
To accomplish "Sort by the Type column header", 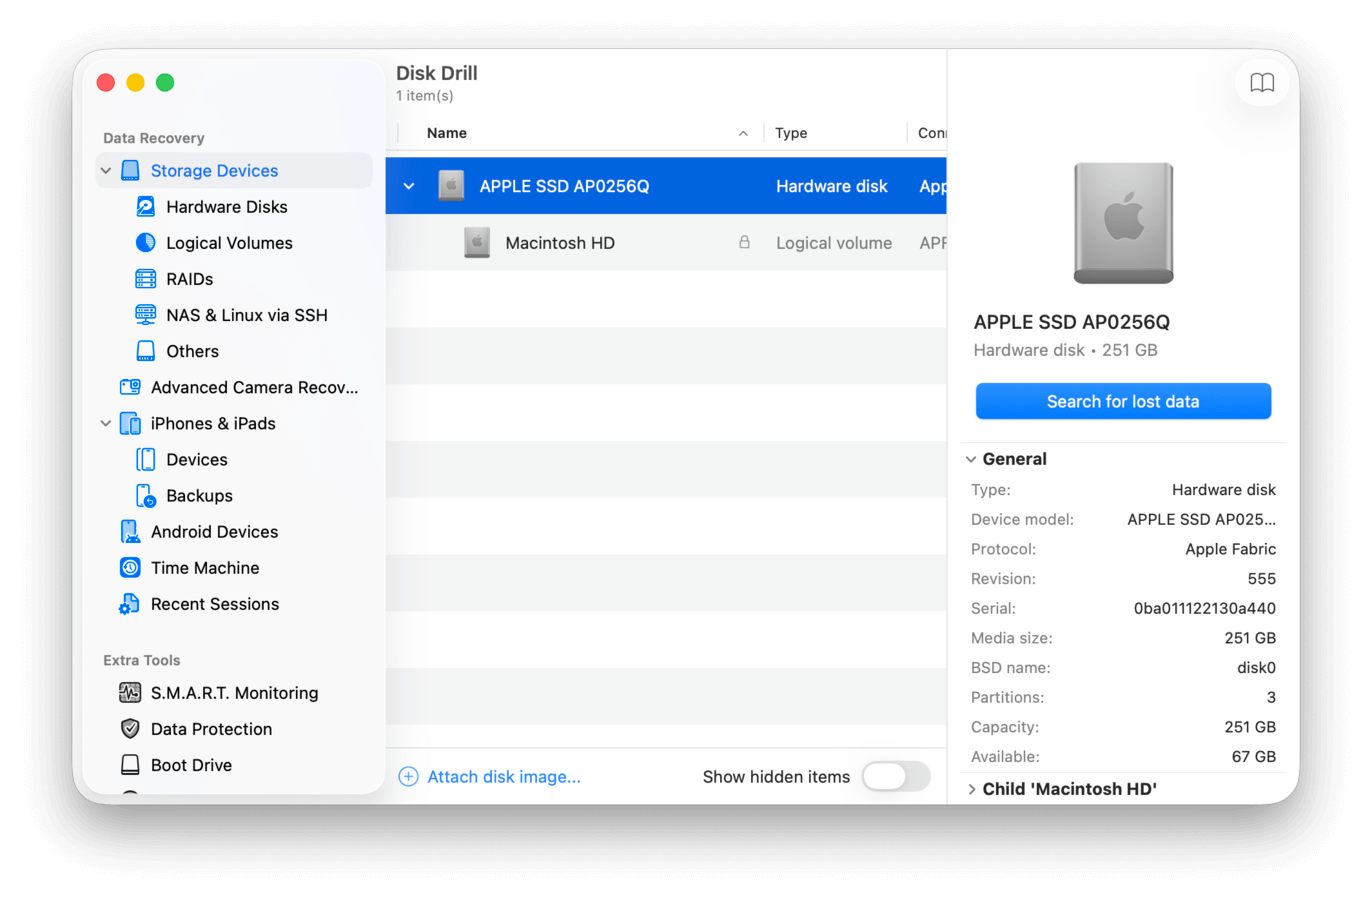I will pos(791,133).
